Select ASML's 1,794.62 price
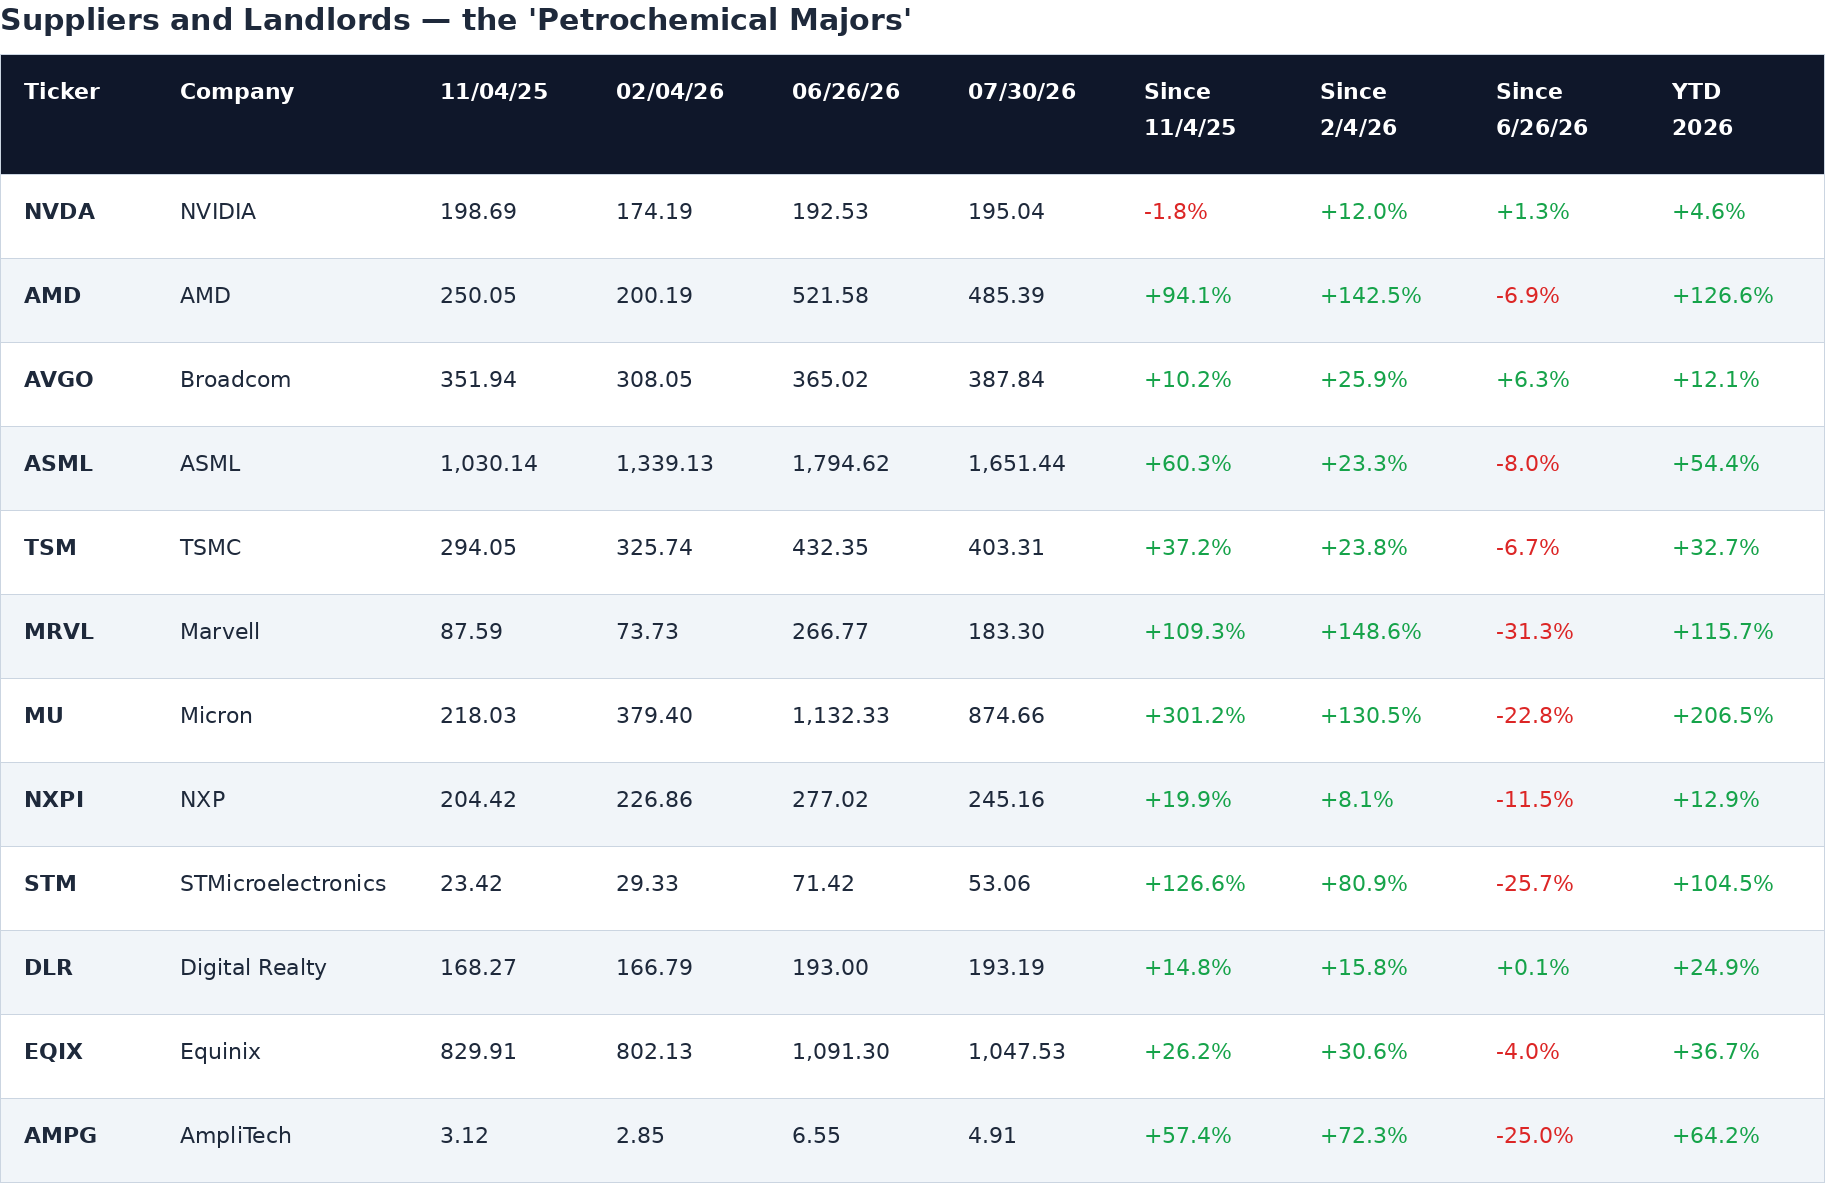1826x1186 pixels. point(841,464)
